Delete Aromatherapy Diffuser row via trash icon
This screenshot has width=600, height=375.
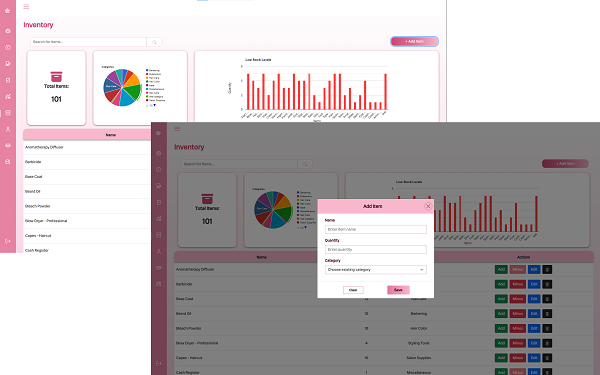(x=547, y=269)
